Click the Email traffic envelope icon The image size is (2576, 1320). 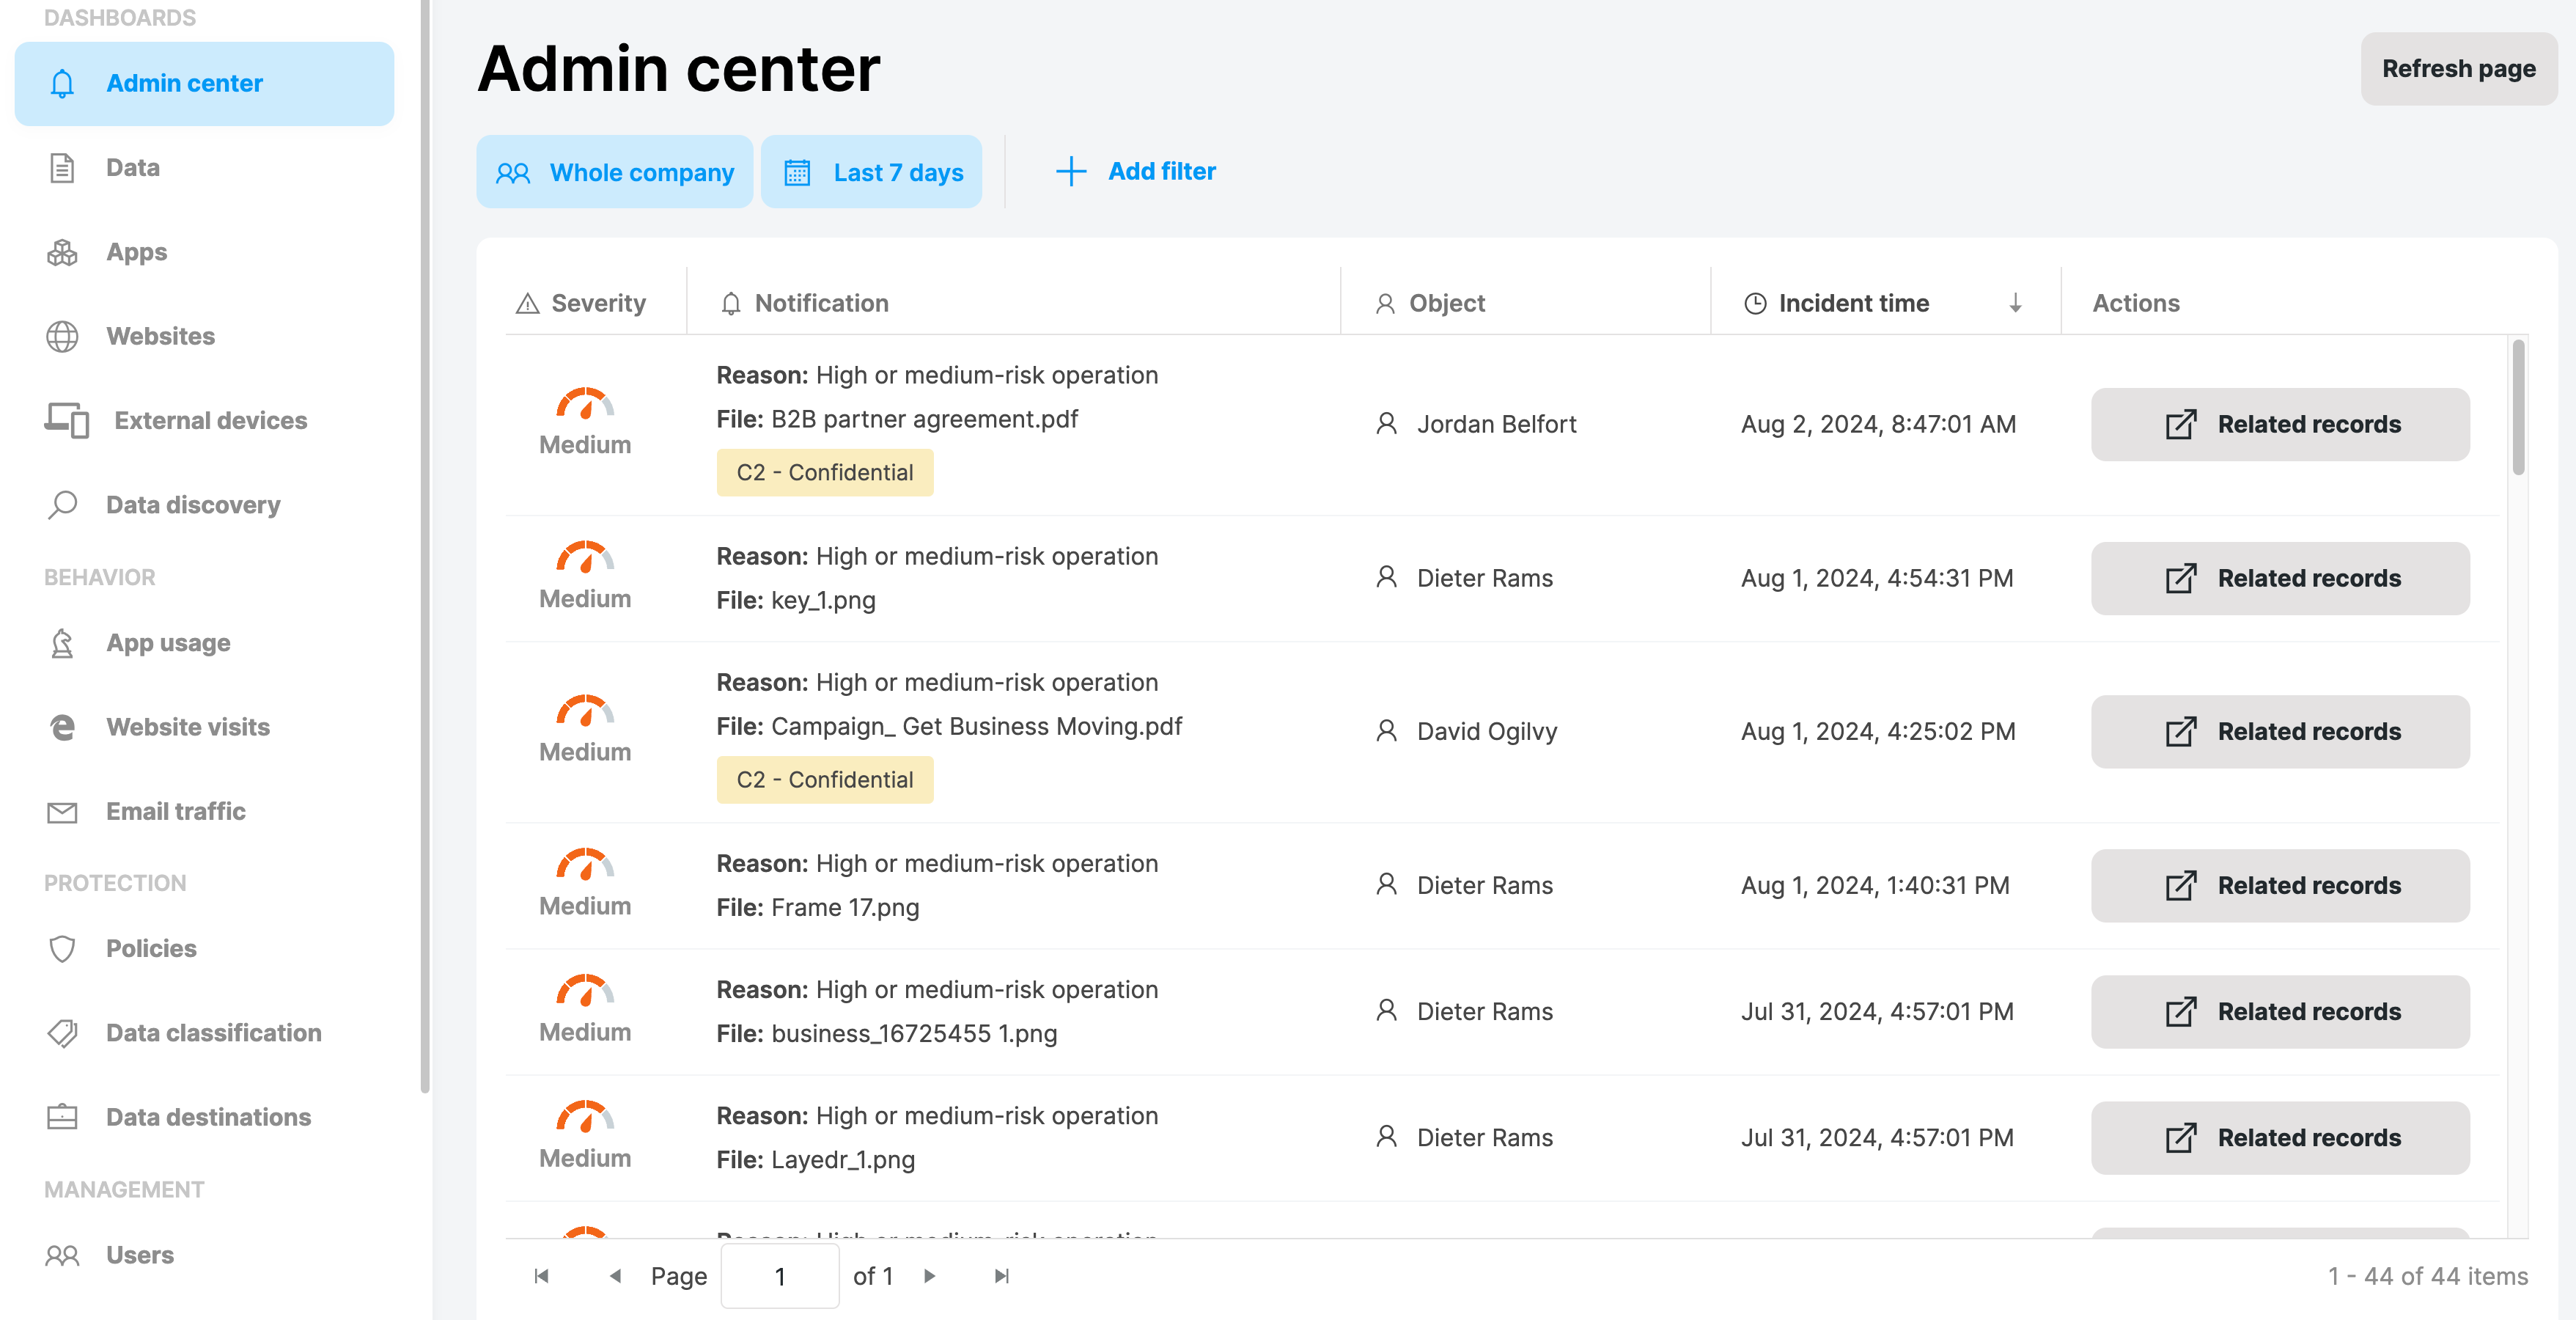tap(62, 812)
